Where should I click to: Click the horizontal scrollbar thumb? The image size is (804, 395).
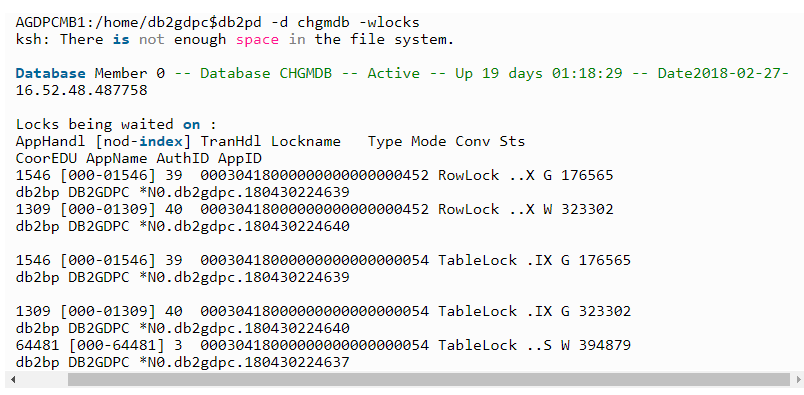click(x=429, y=380)
